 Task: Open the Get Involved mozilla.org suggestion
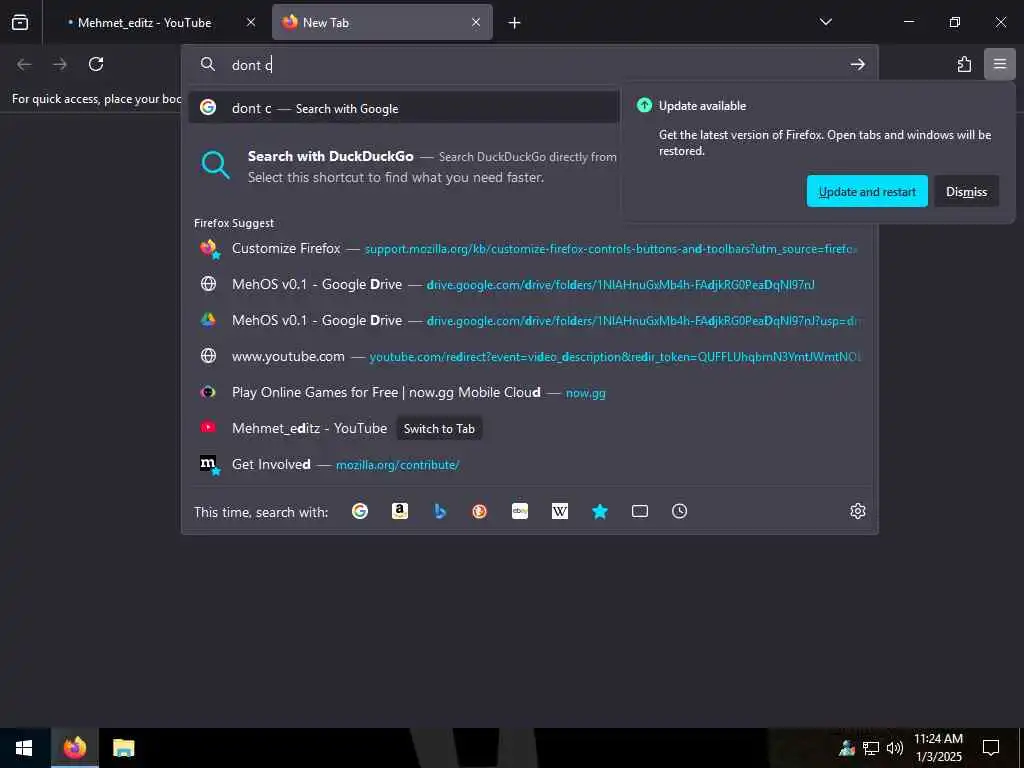pos(529,464)
